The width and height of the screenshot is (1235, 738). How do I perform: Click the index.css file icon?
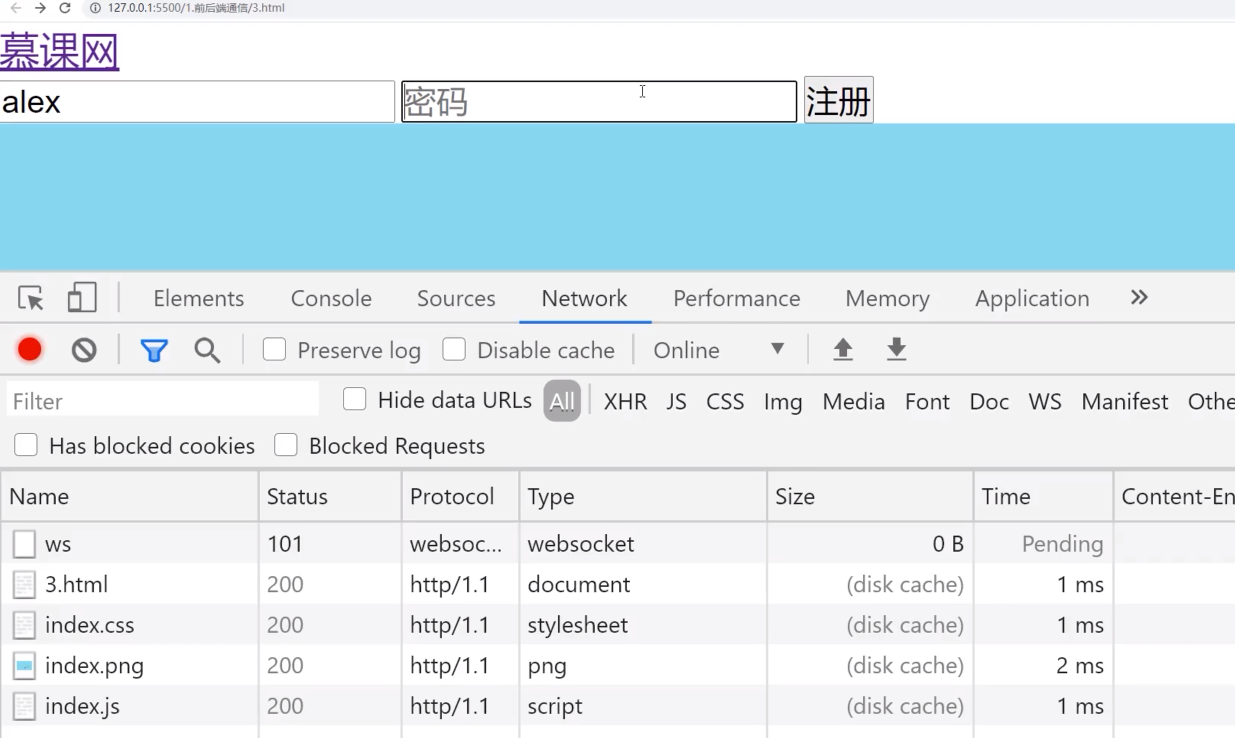[24, 626]
